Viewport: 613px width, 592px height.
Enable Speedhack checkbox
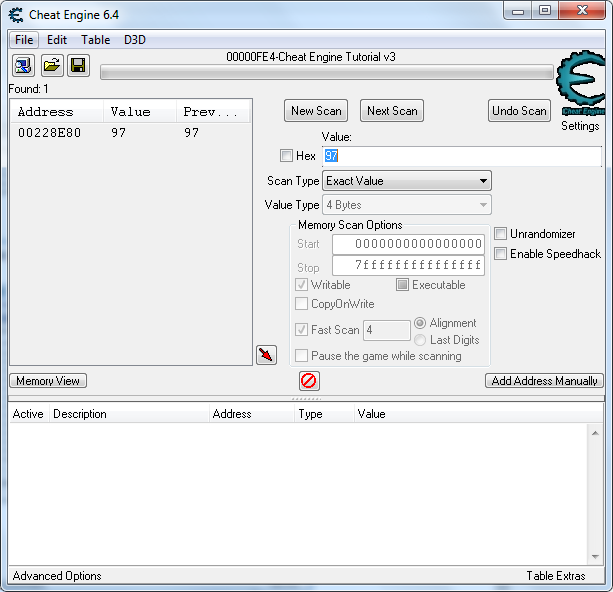coord(500,254)
